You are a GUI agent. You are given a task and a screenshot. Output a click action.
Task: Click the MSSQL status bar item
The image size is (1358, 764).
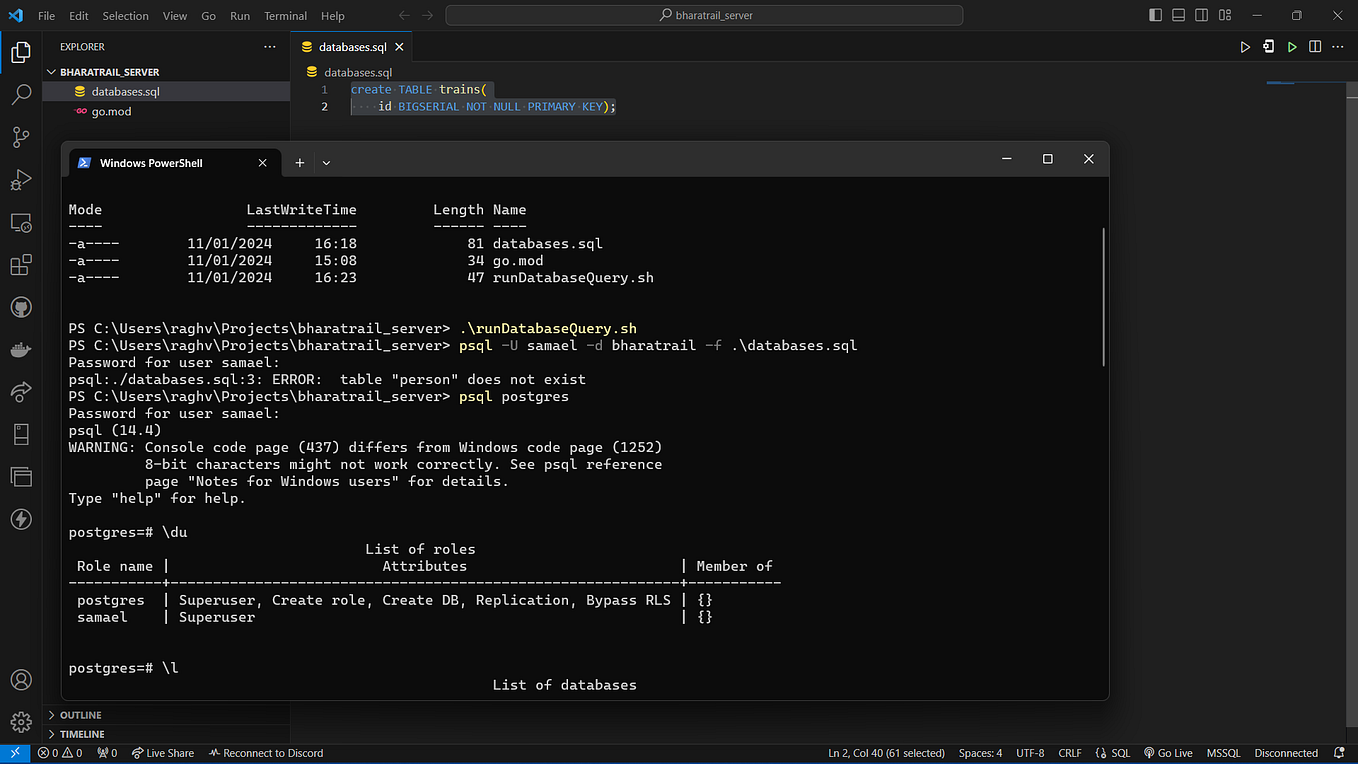click(1223, 753)
